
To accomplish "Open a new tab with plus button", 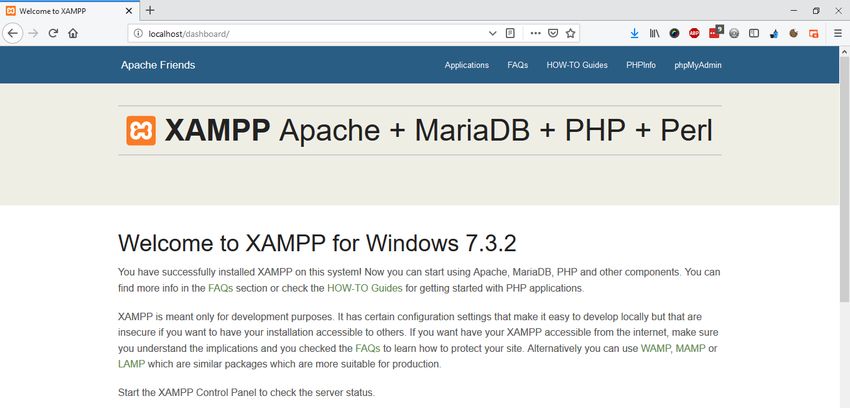I will (x=150, y=10).
